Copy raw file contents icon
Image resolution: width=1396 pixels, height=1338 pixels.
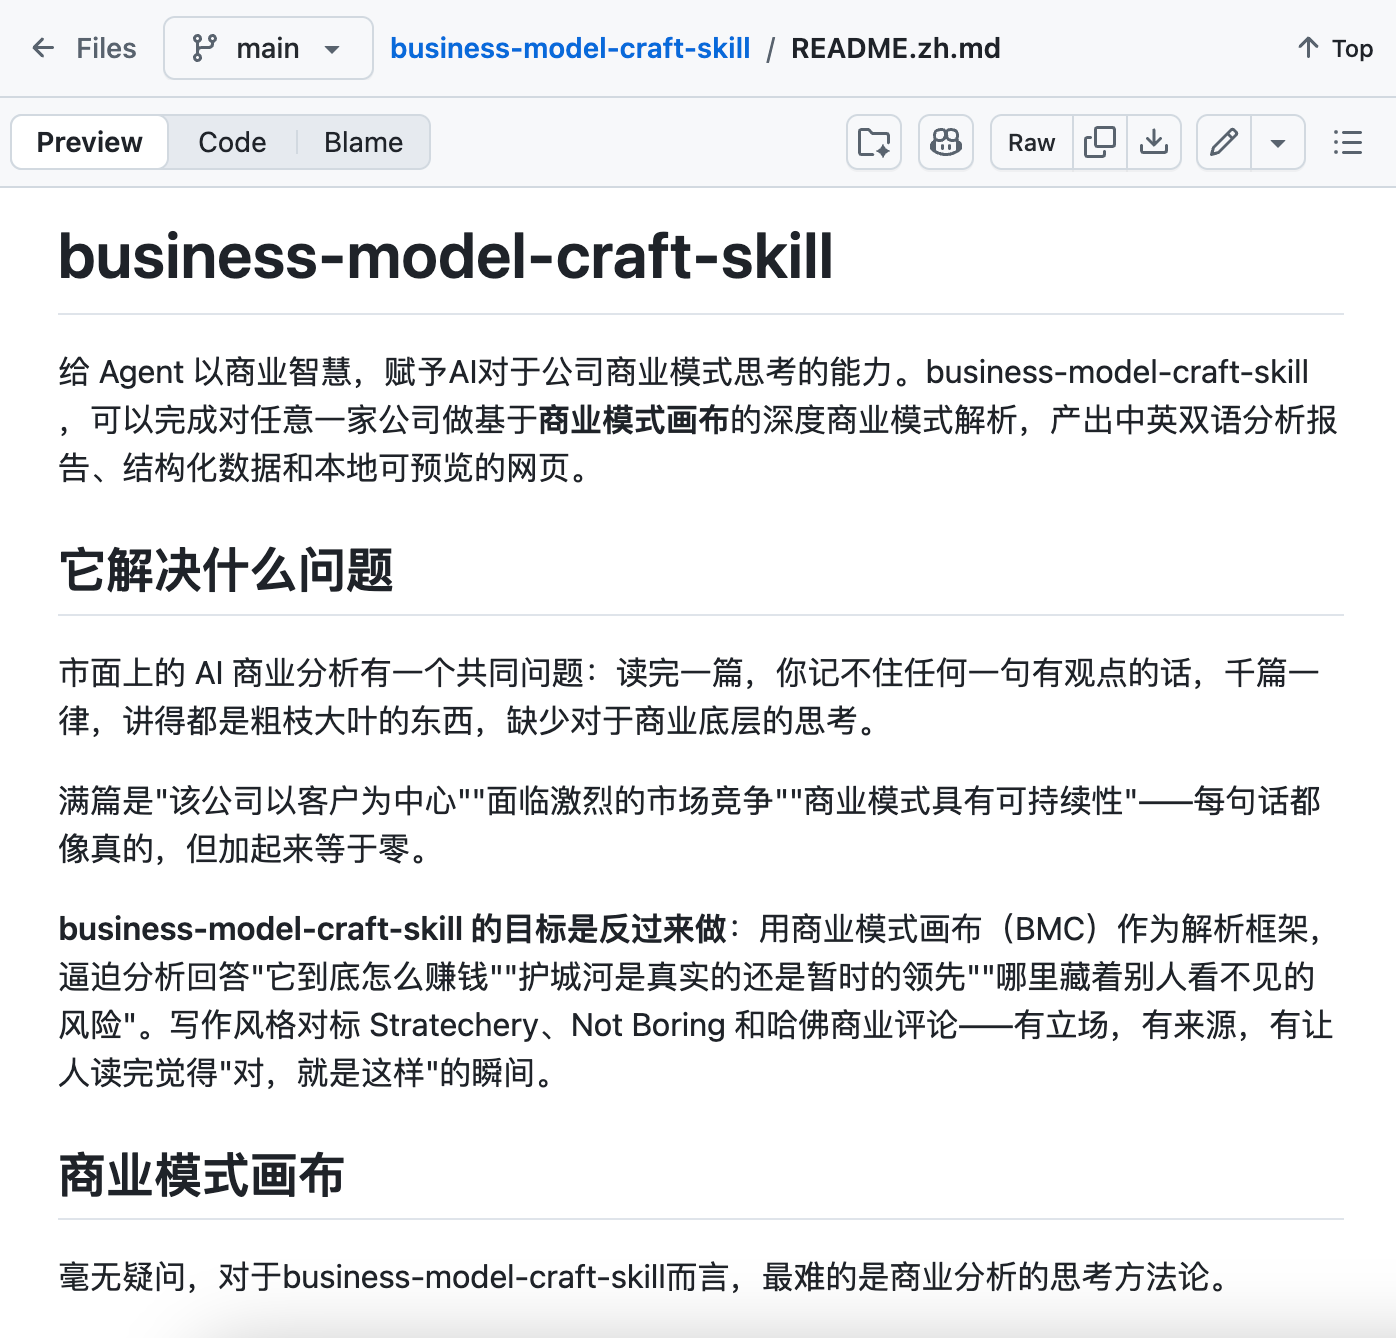click(1100, 142)
